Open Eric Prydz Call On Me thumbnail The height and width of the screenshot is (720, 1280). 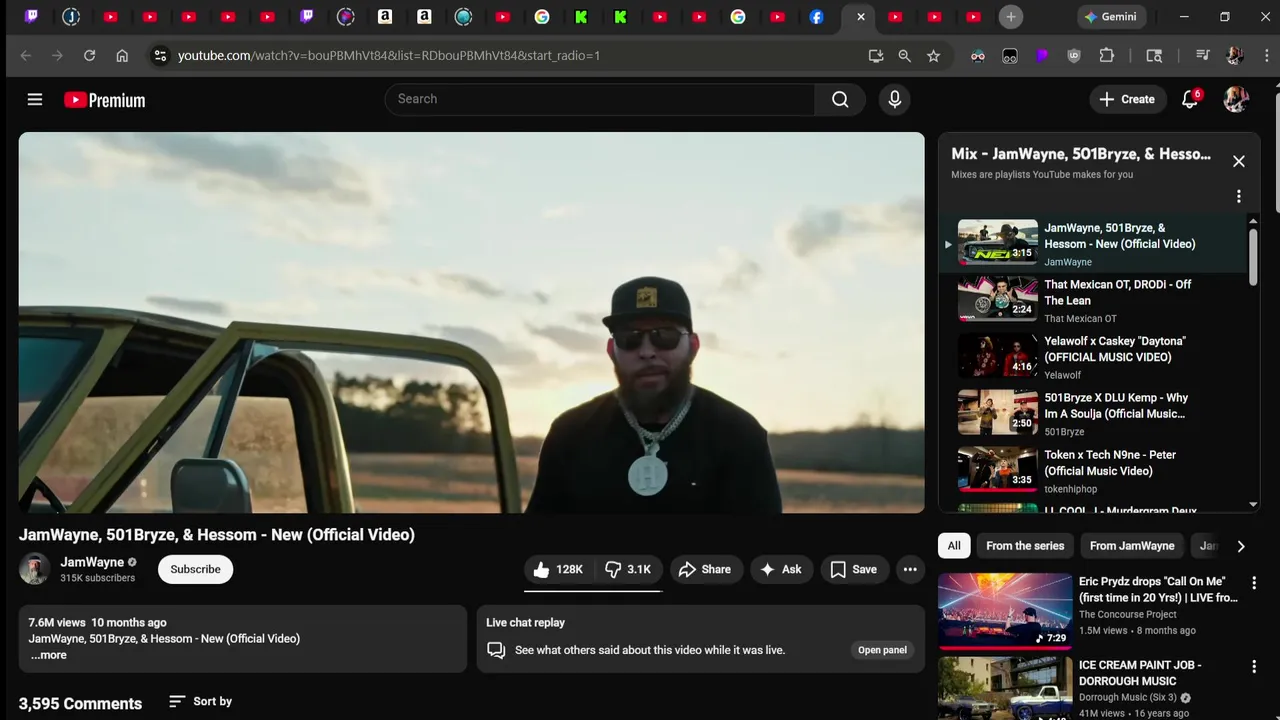pyautogui.click(x=1004, y=610)
